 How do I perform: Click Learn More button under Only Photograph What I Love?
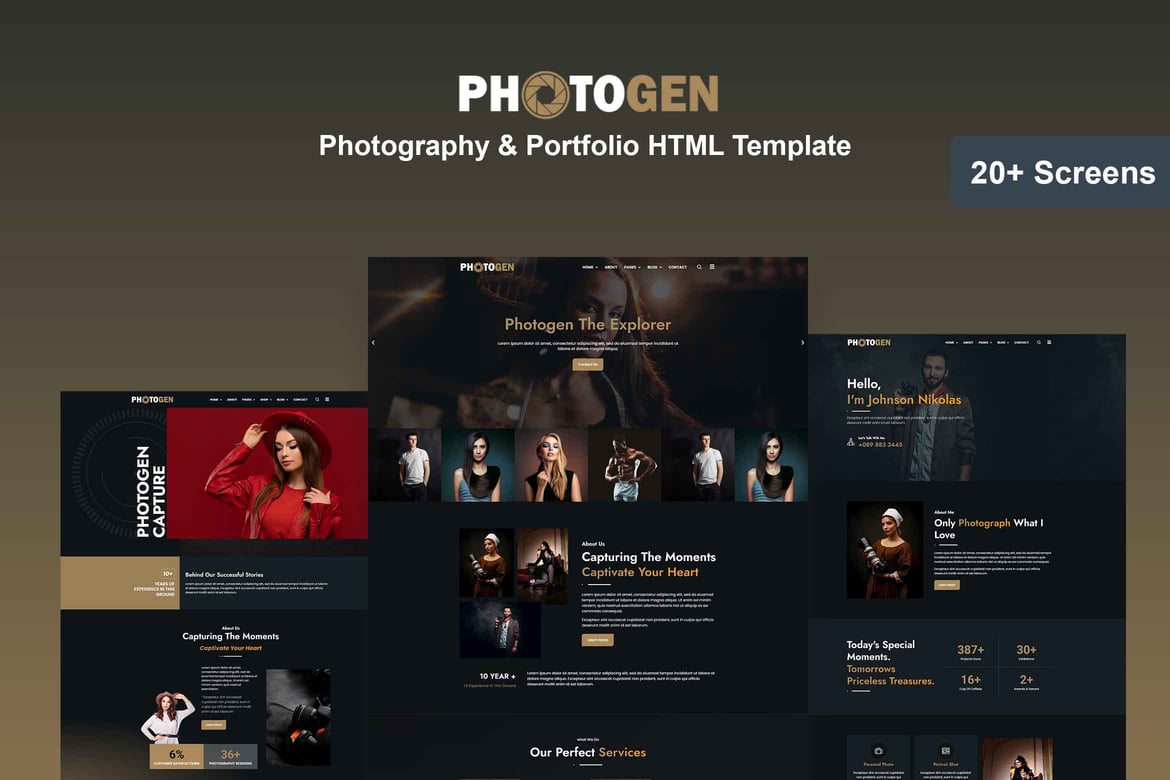[947, 584]
